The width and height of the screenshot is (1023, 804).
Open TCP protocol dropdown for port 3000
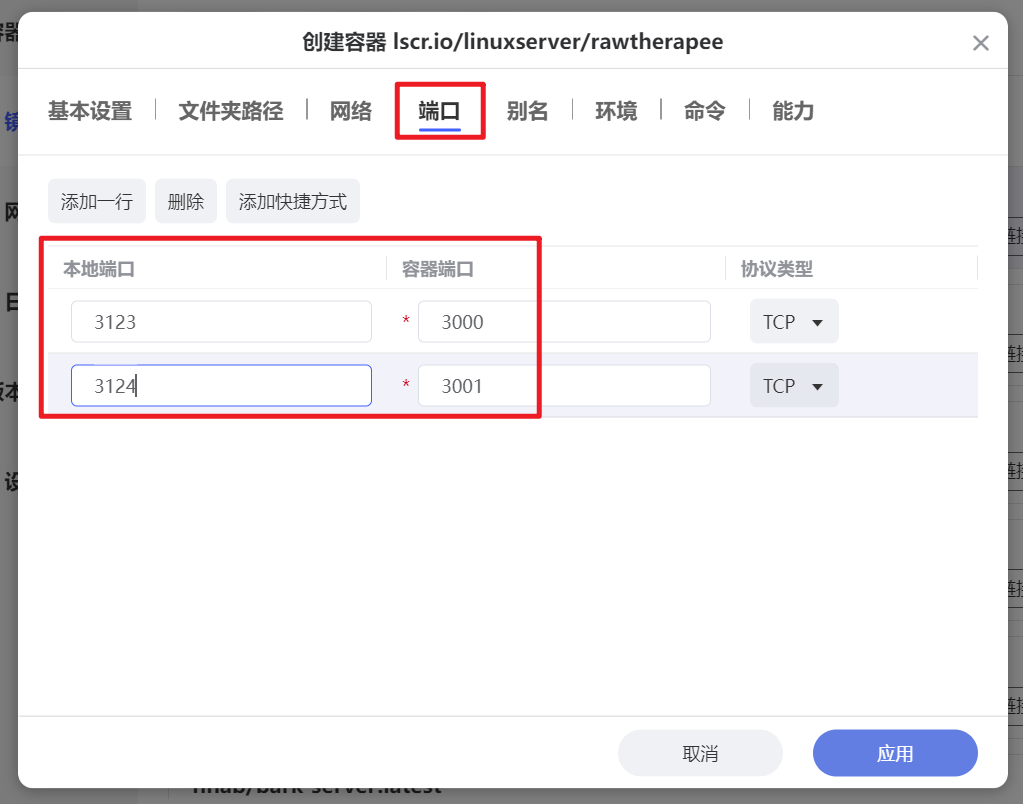click(x=794, y=321)
